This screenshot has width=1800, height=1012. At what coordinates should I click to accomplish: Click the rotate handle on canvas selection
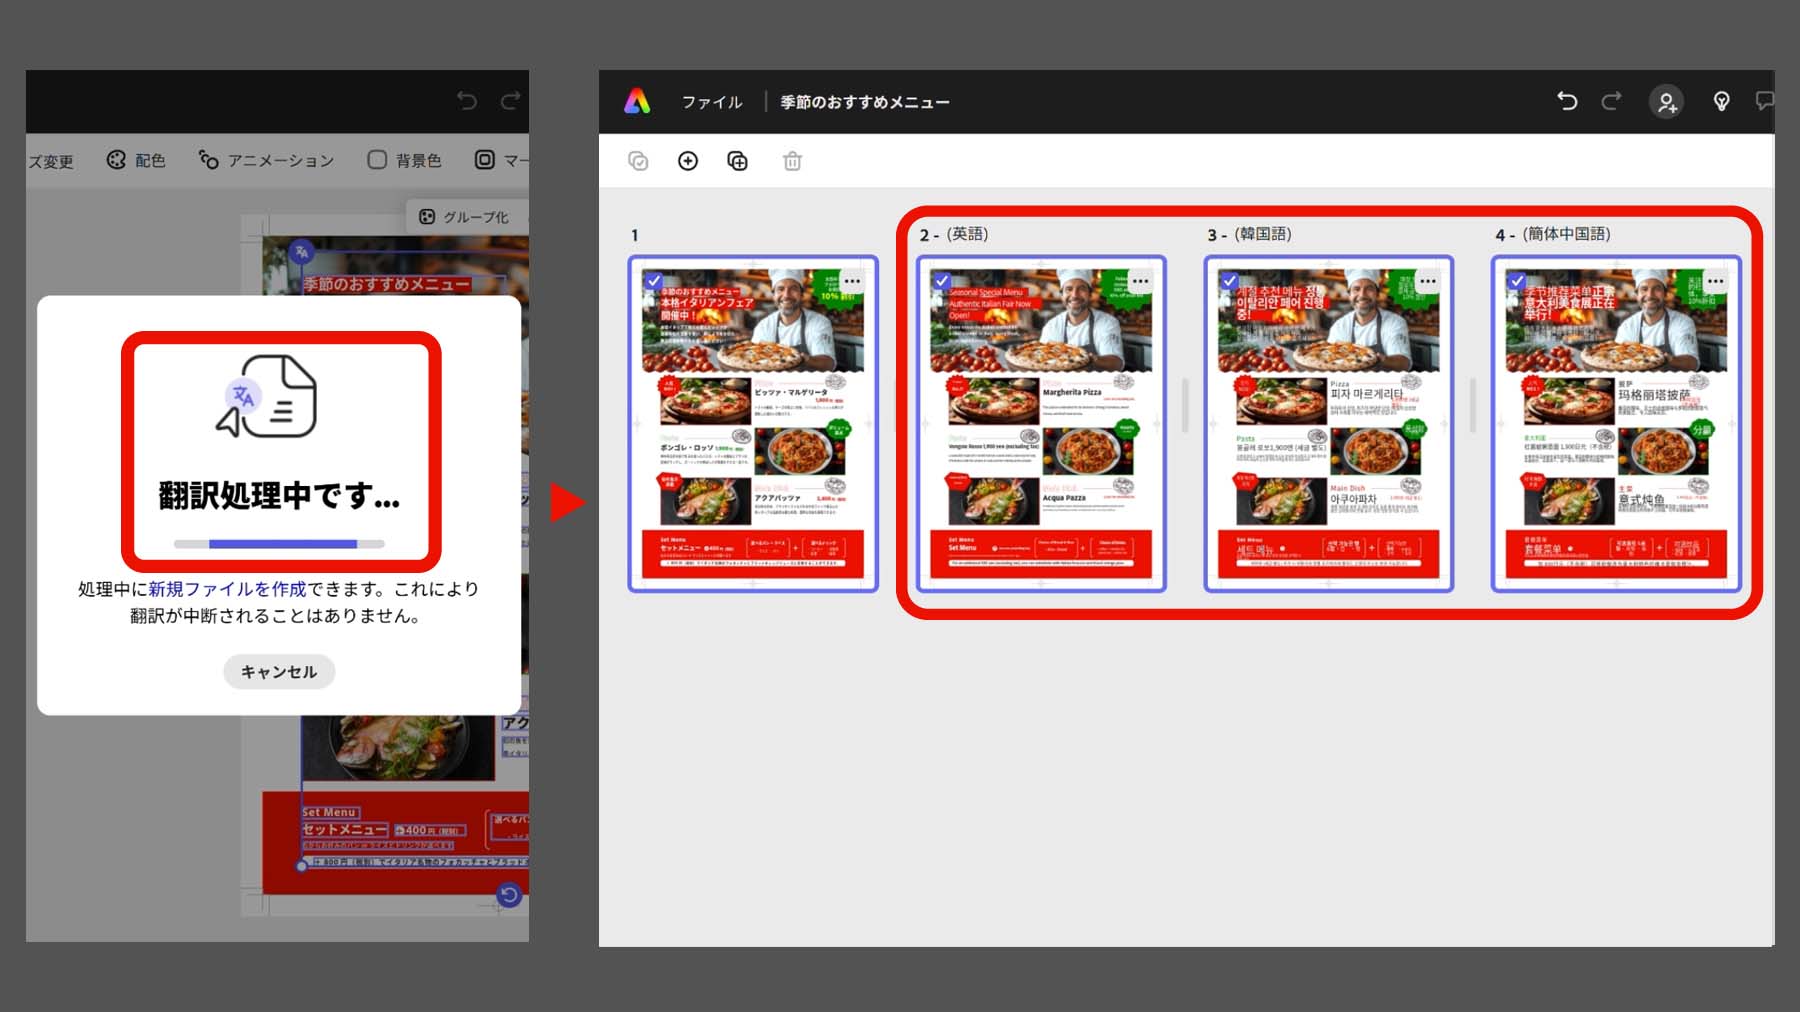[x=509, y=895]
